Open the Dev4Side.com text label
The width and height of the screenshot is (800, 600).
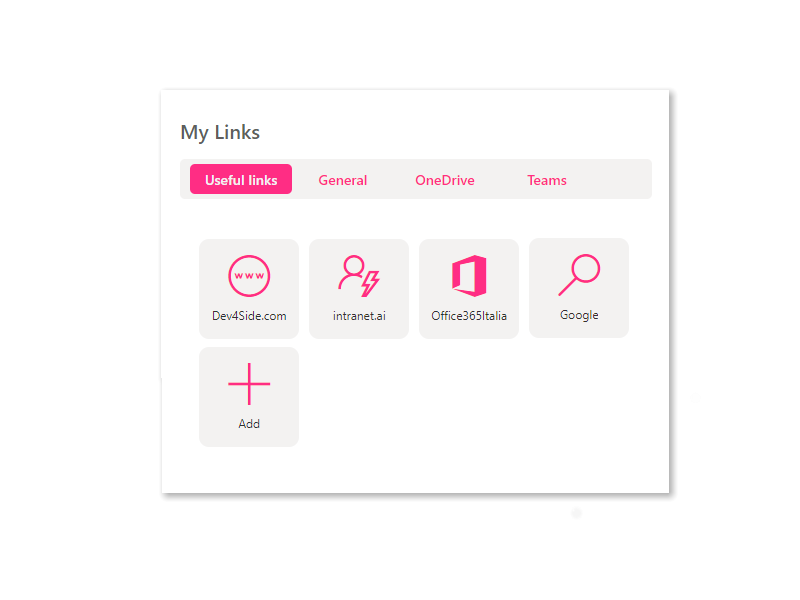pos(249,316)
